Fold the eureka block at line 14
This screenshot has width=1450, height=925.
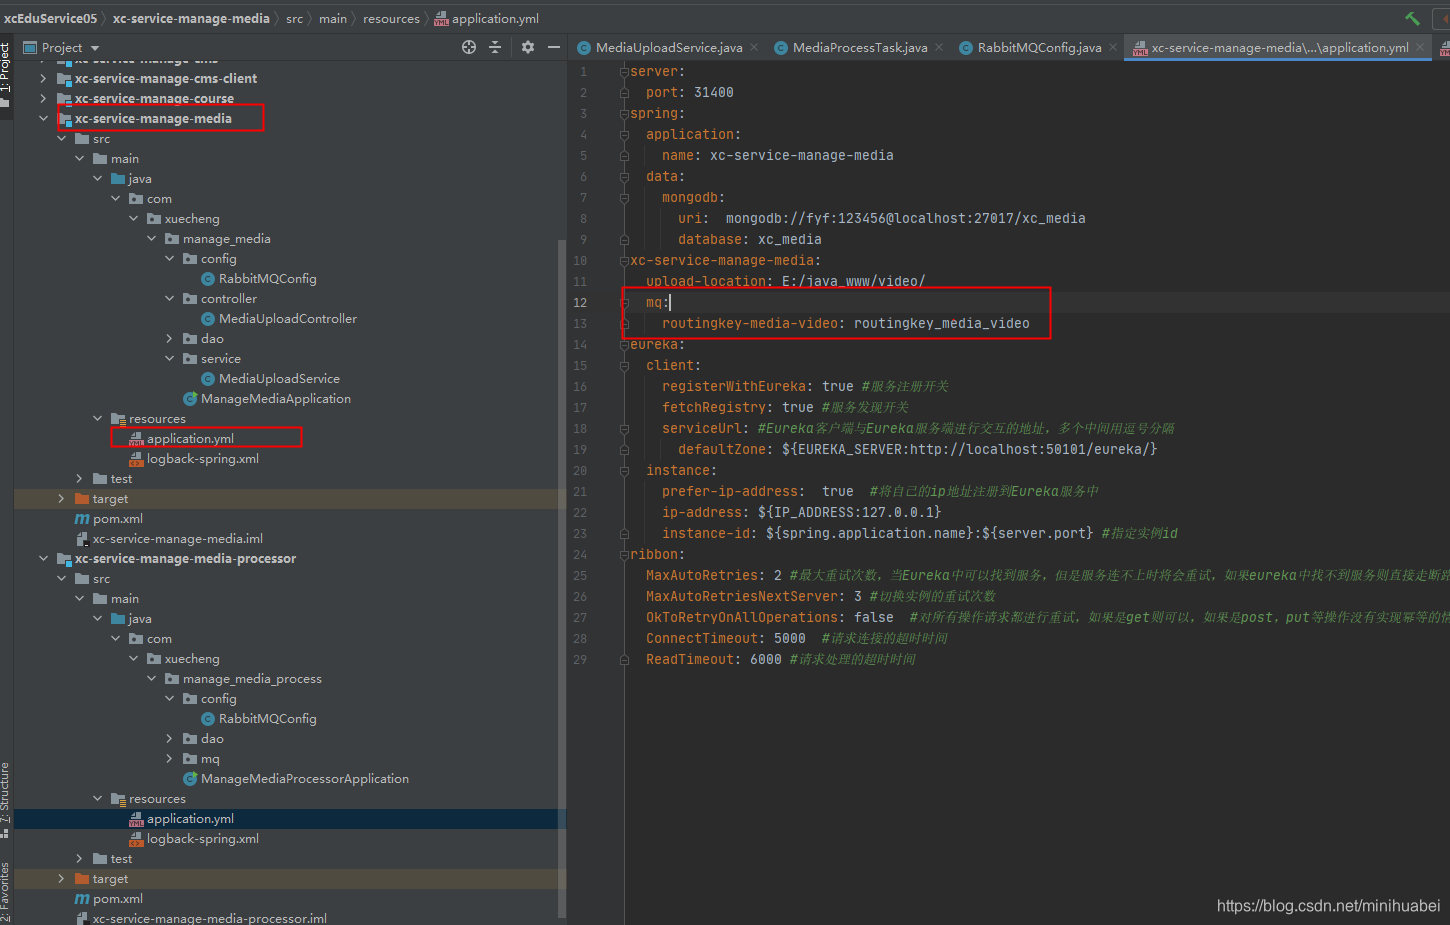coord(624,345)
